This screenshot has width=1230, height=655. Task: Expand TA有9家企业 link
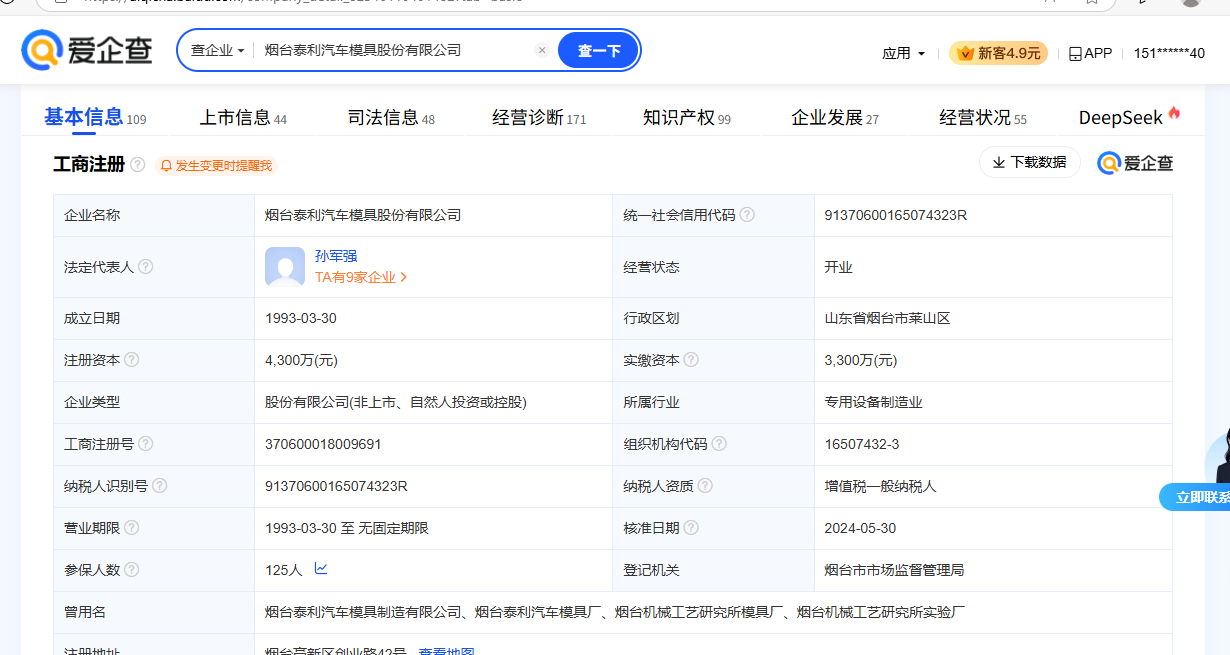pos(361,277)
